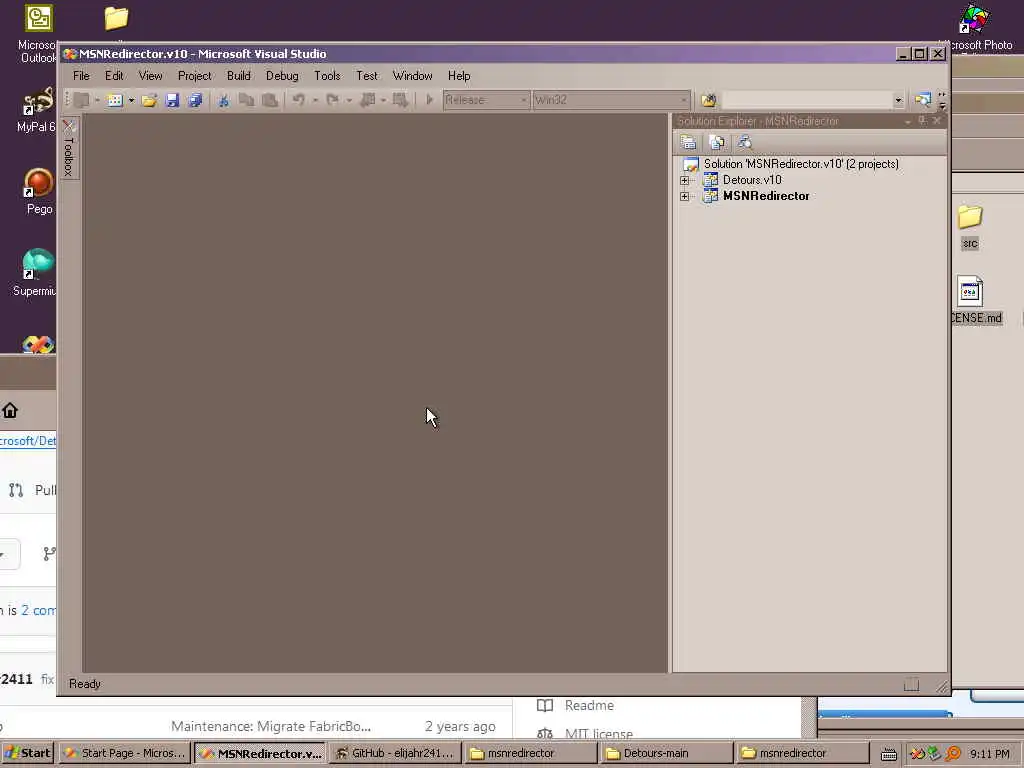Click the Solution Explorer window icon in toolbar
Viewport: 1024px width, 768px height.
pyautogui.click(x=922, y=100)
